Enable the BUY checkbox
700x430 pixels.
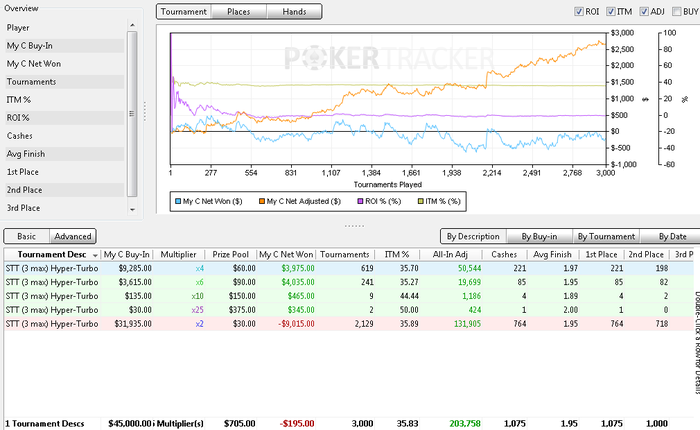[x=677, y=12]
